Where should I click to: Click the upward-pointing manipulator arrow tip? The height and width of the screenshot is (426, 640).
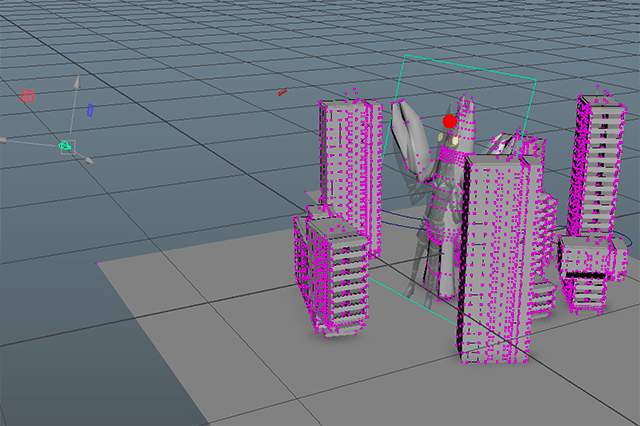point(75,80)
